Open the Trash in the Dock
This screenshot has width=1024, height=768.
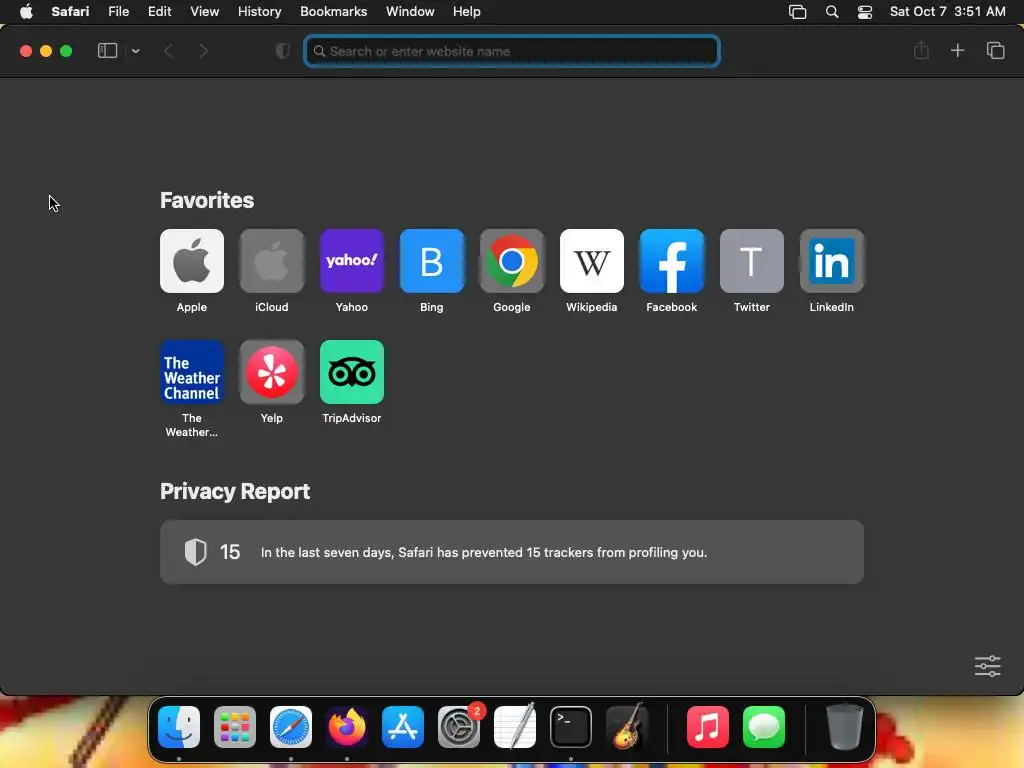click(x=845, y=726)
